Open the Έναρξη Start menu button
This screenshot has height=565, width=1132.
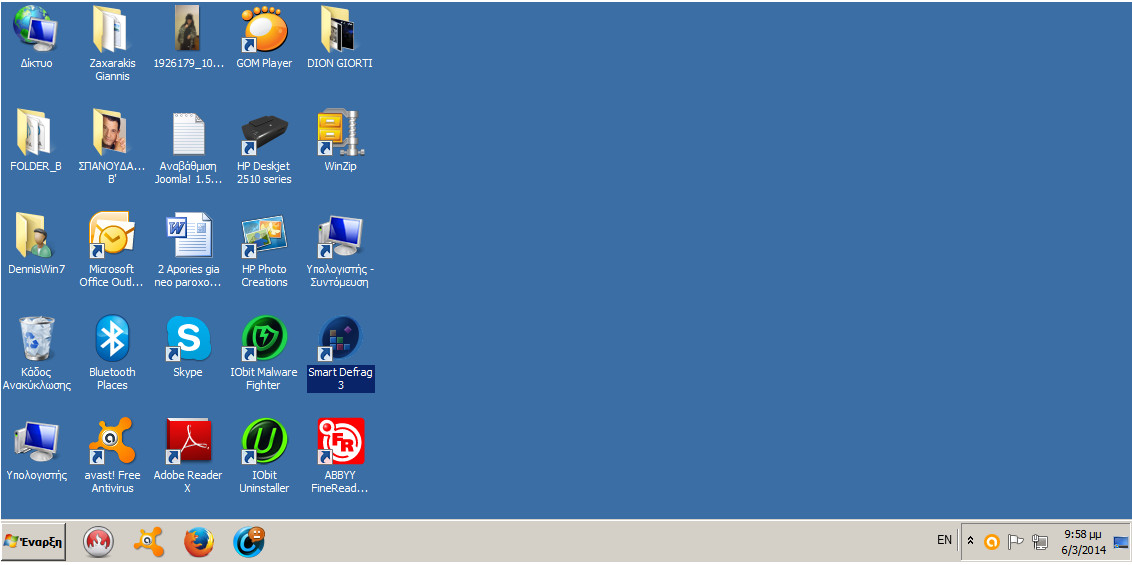point(34,541)
